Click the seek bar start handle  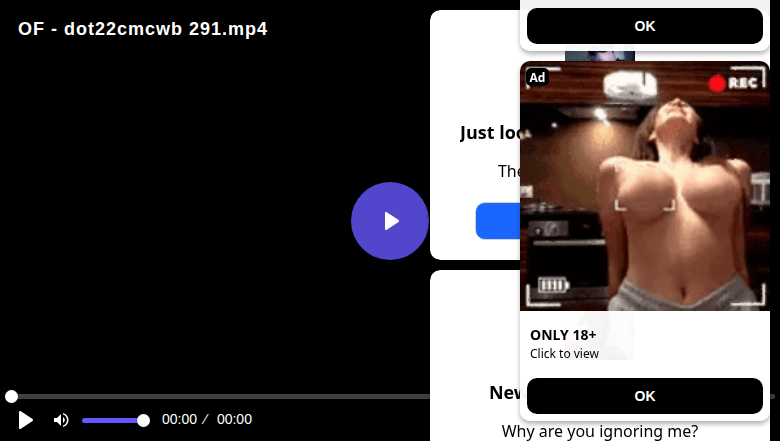[x=11, y=396]
